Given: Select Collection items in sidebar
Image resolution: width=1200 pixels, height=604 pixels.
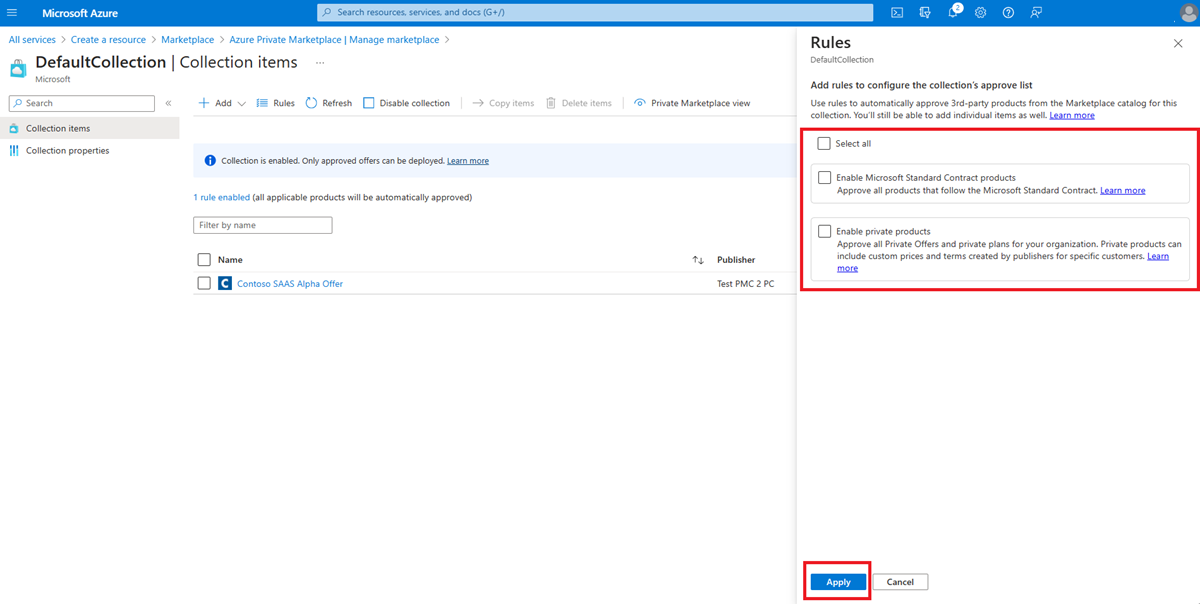Looking at the screenshot, I should point(57,128).
